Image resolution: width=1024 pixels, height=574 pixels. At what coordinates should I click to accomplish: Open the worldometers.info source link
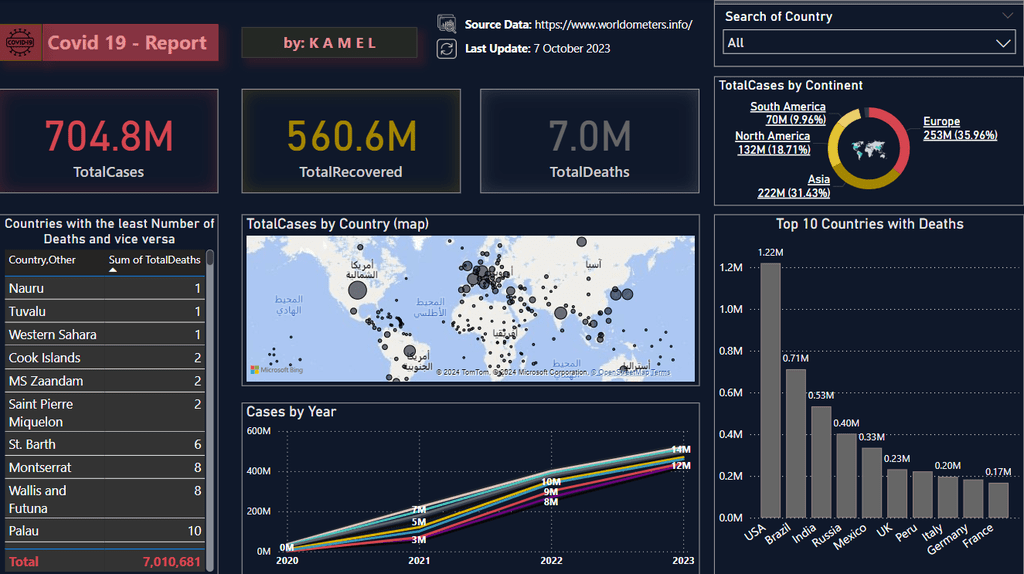pos(613,24)
